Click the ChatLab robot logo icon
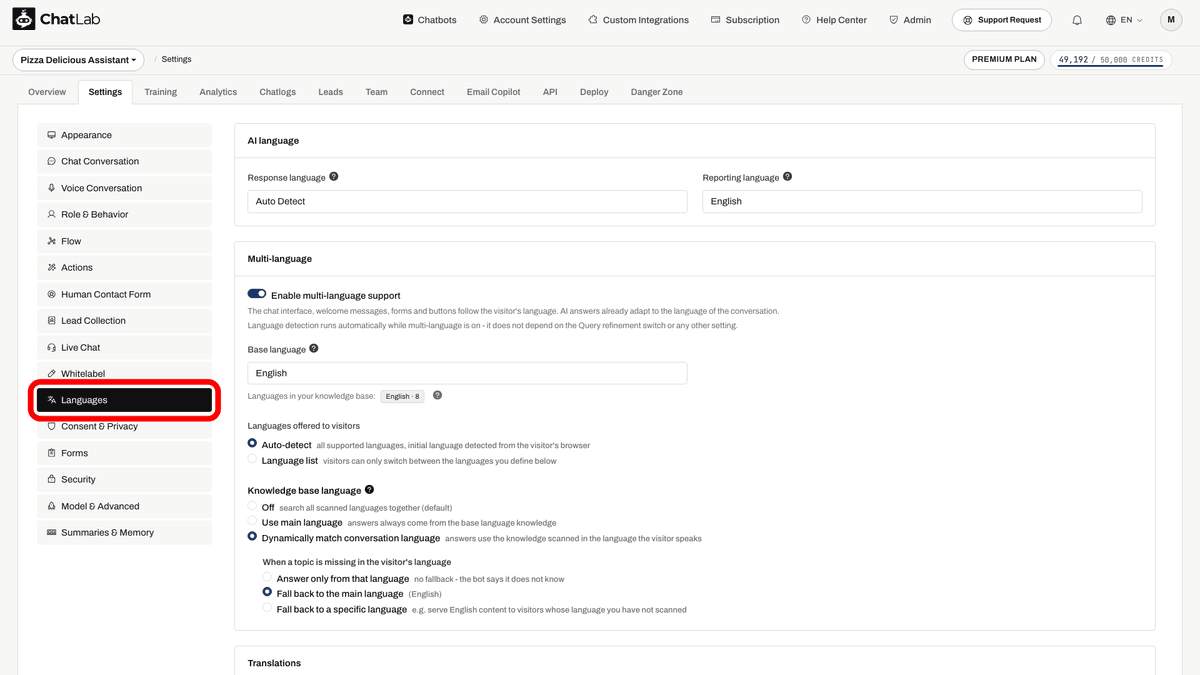Image resolution: width=1200 pixels, height=675 pixels. (25, 20)
